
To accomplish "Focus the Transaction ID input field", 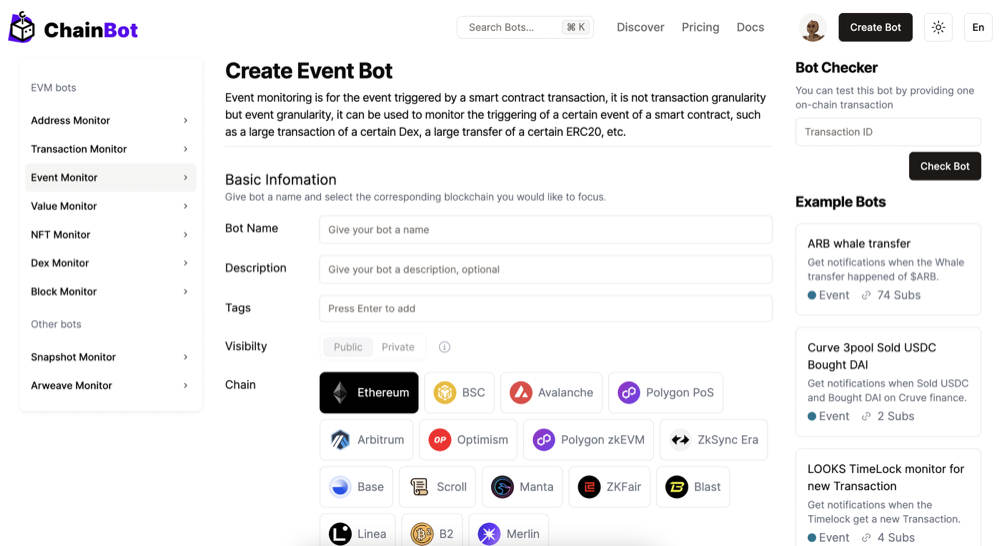I will click(x=888, y=132).
